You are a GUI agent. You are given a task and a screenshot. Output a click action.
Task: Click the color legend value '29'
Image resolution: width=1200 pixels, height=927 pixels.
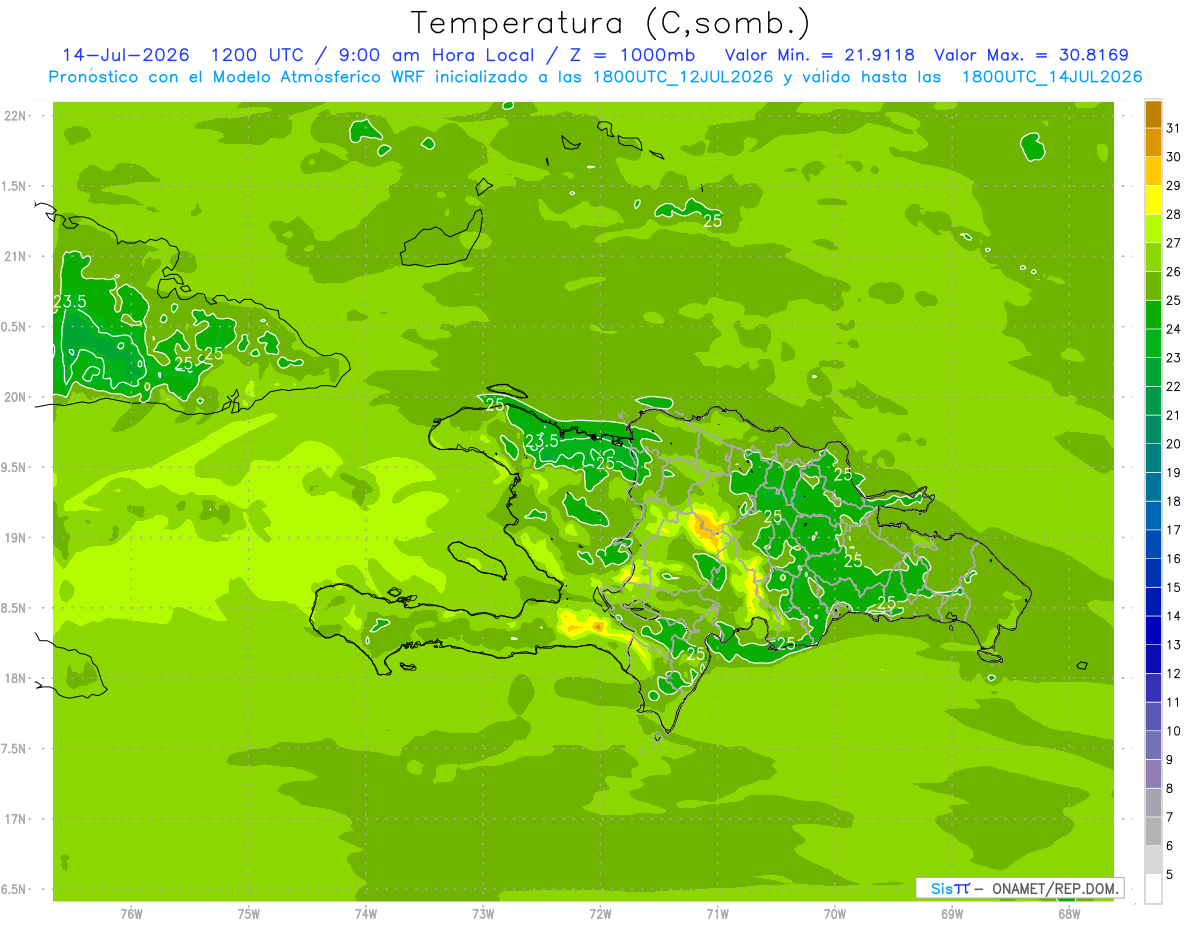(1173, 185)
